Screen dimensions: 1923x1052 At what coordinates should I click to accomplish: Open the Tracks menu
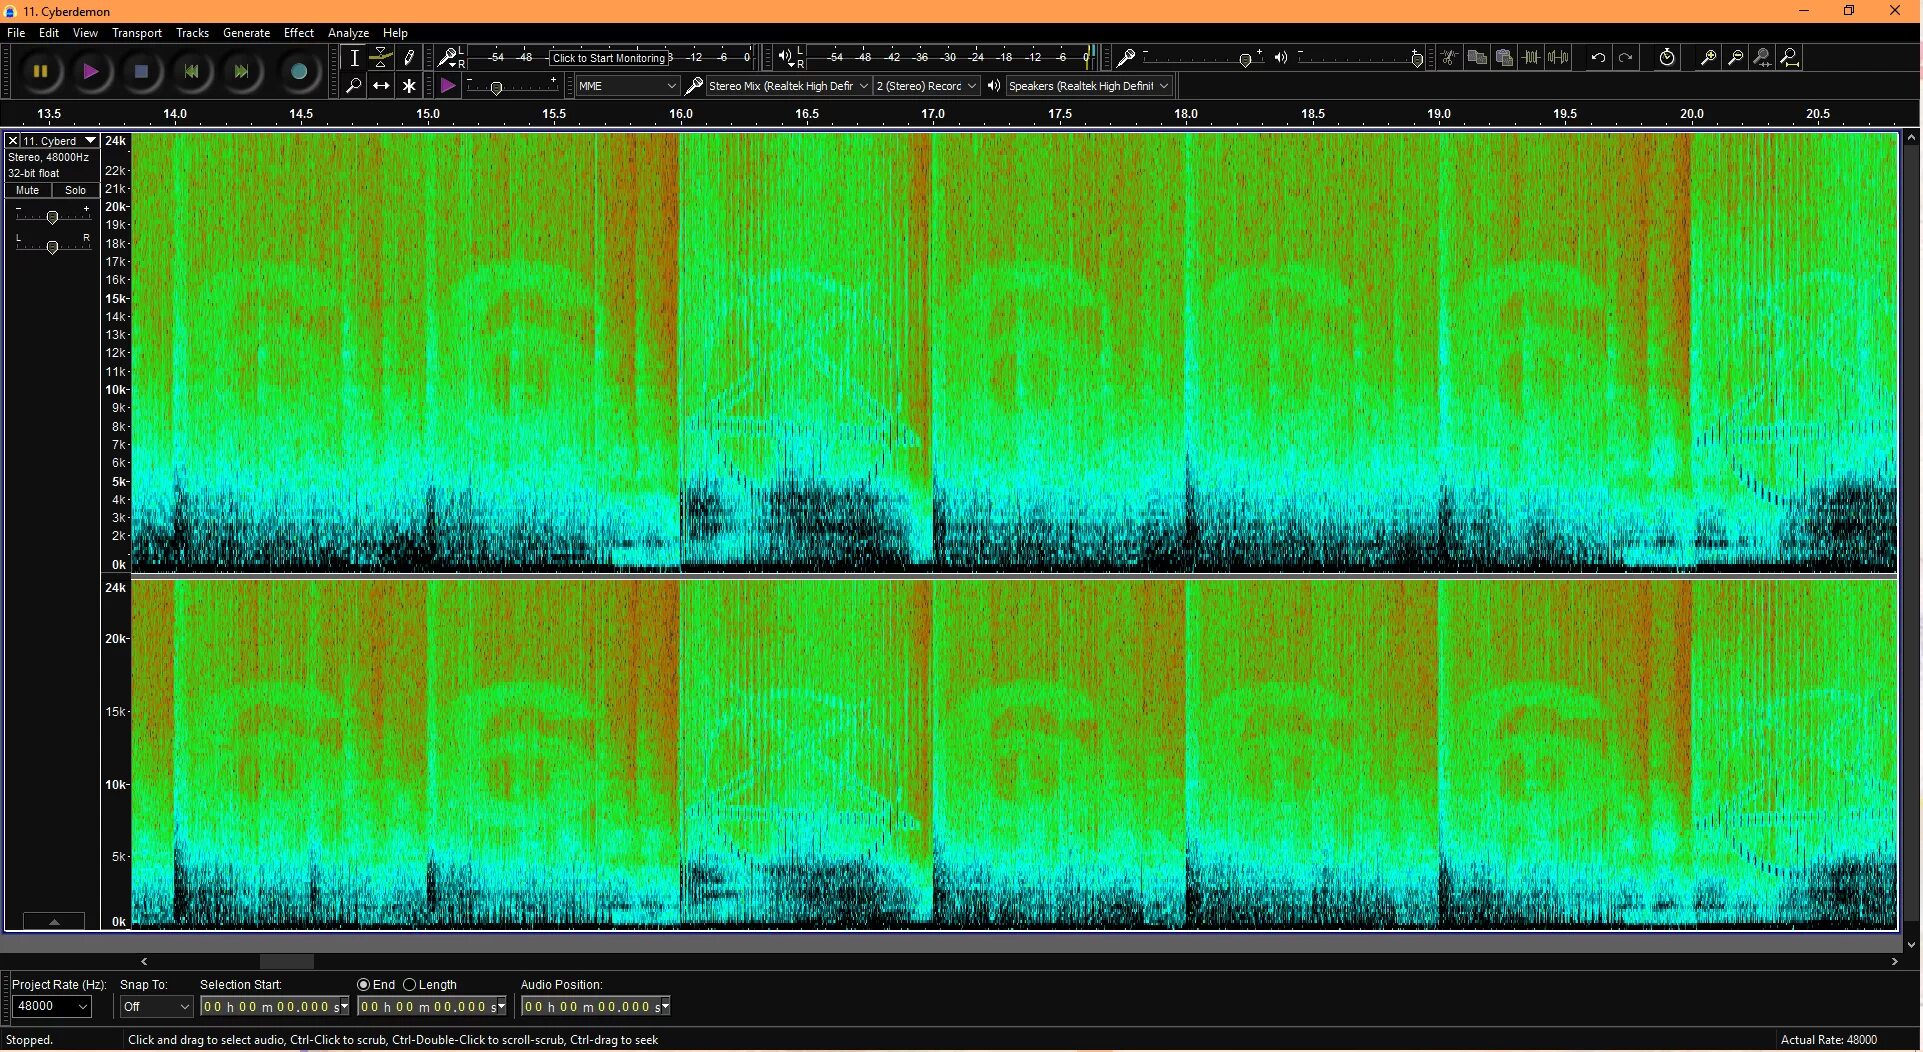pos(192,33)
